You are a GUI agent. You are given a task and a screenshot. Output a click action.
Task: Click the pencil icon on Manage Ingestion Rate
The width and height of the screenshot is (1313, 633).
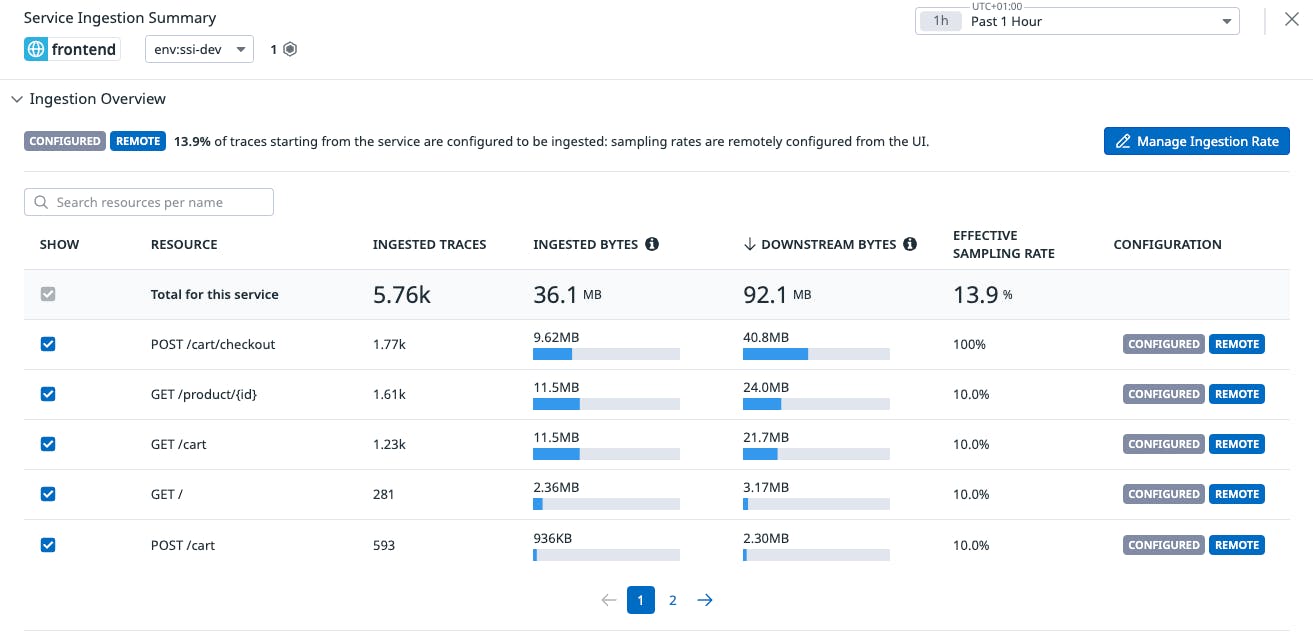click(1123, 141)
